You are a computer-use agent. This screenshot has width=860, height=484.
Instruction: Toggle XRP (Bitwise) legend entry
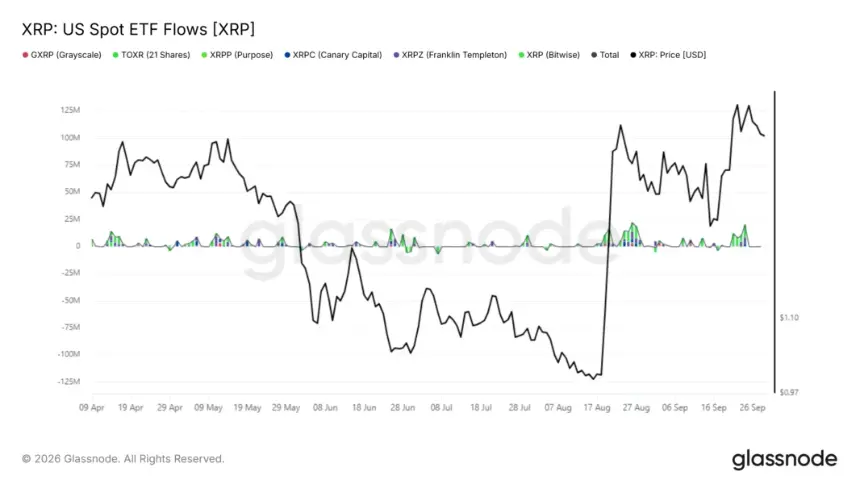(549, 55)
